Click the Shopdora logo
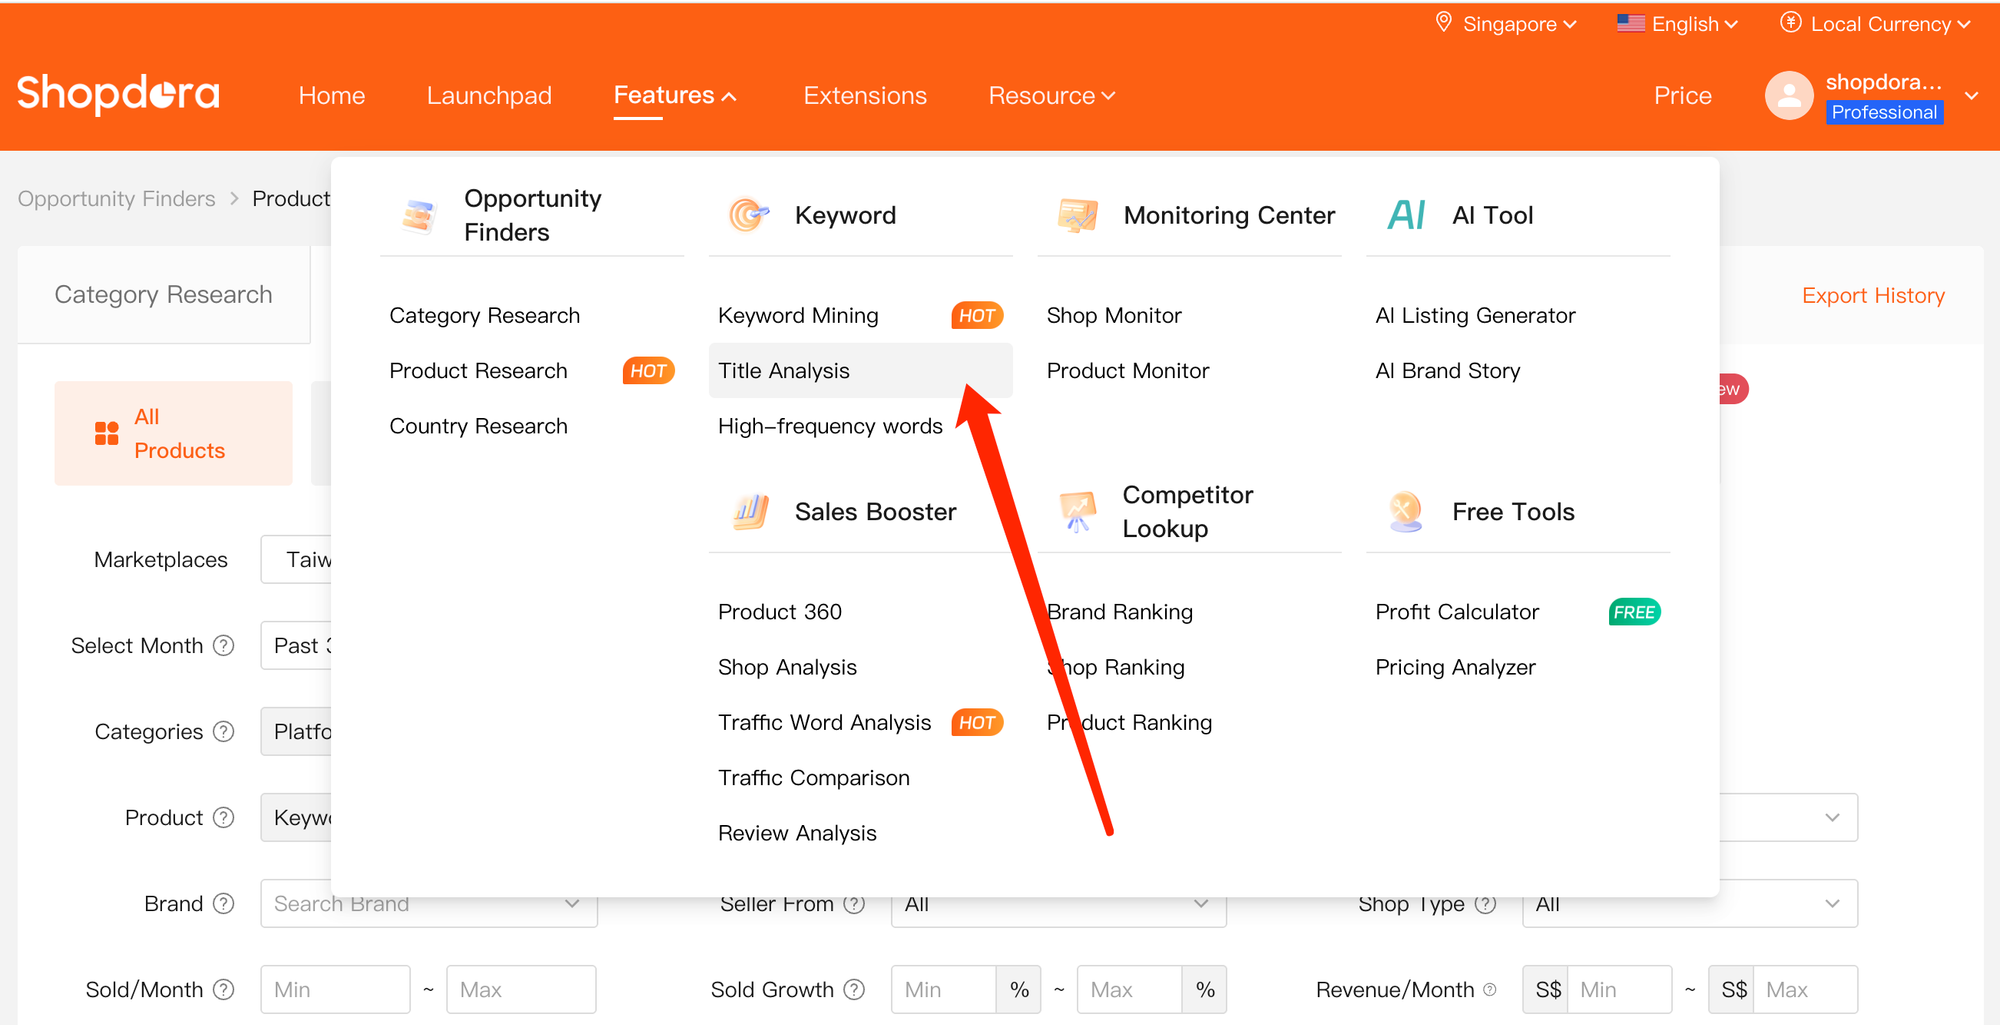 [x=118, y=94]
